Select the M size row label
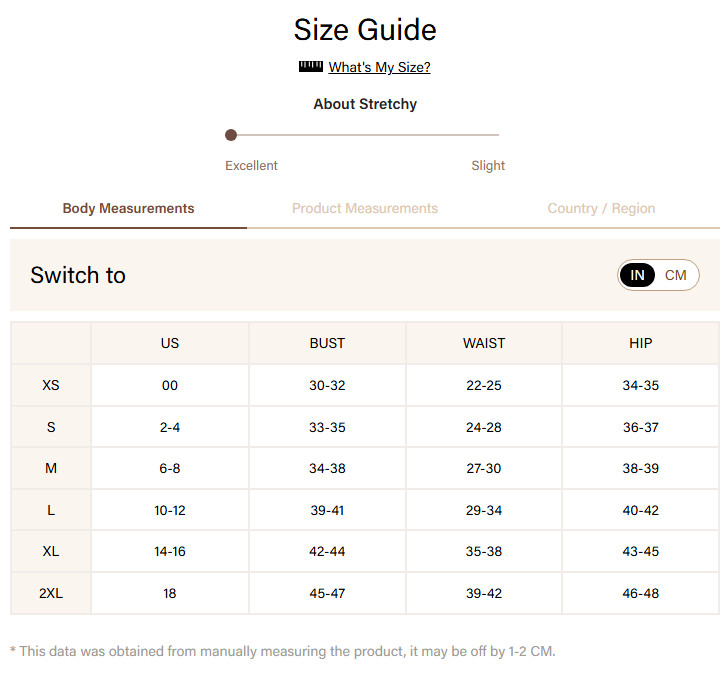The width and height of the screenshot is (728, 673). [x=51, y=468]
